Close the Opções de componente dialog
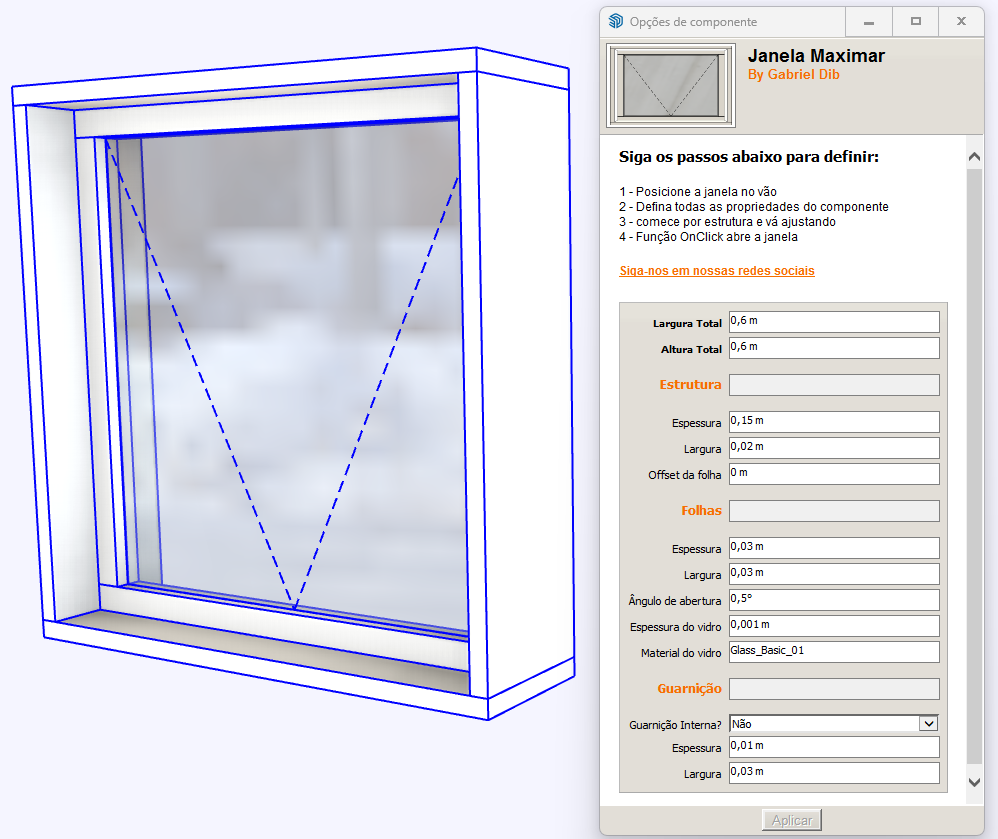Viewport: 998px width, 839px height. click(961, 21)
